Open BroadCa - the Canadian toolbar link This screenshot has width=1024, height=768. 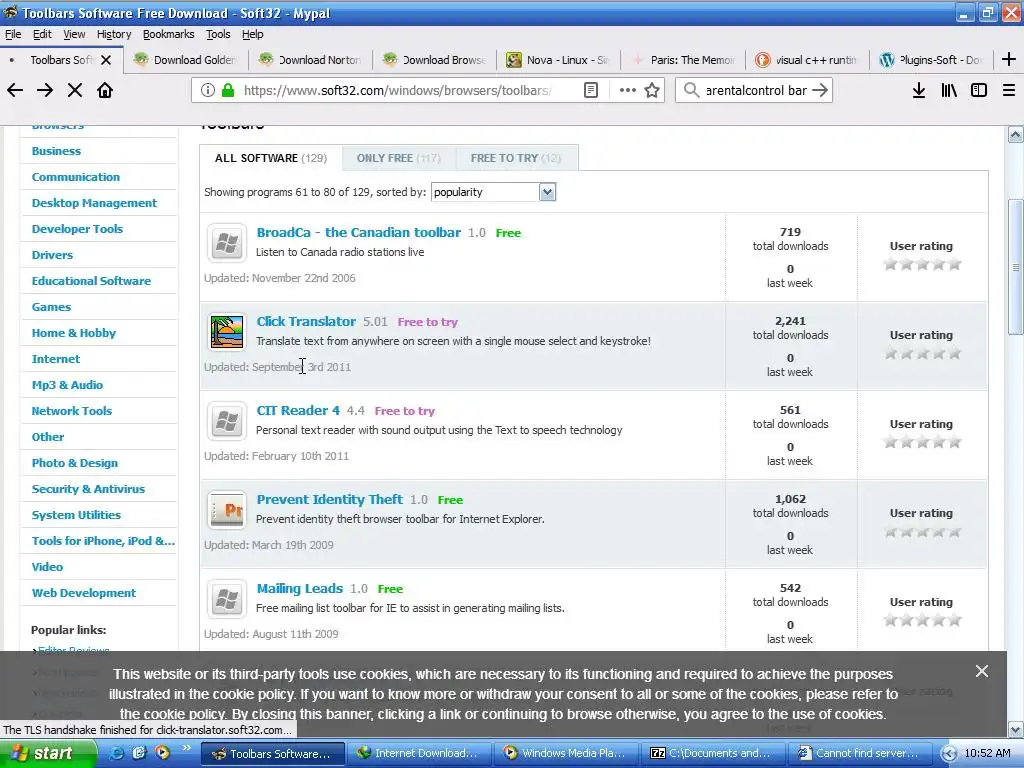click(x=359, y=232)
